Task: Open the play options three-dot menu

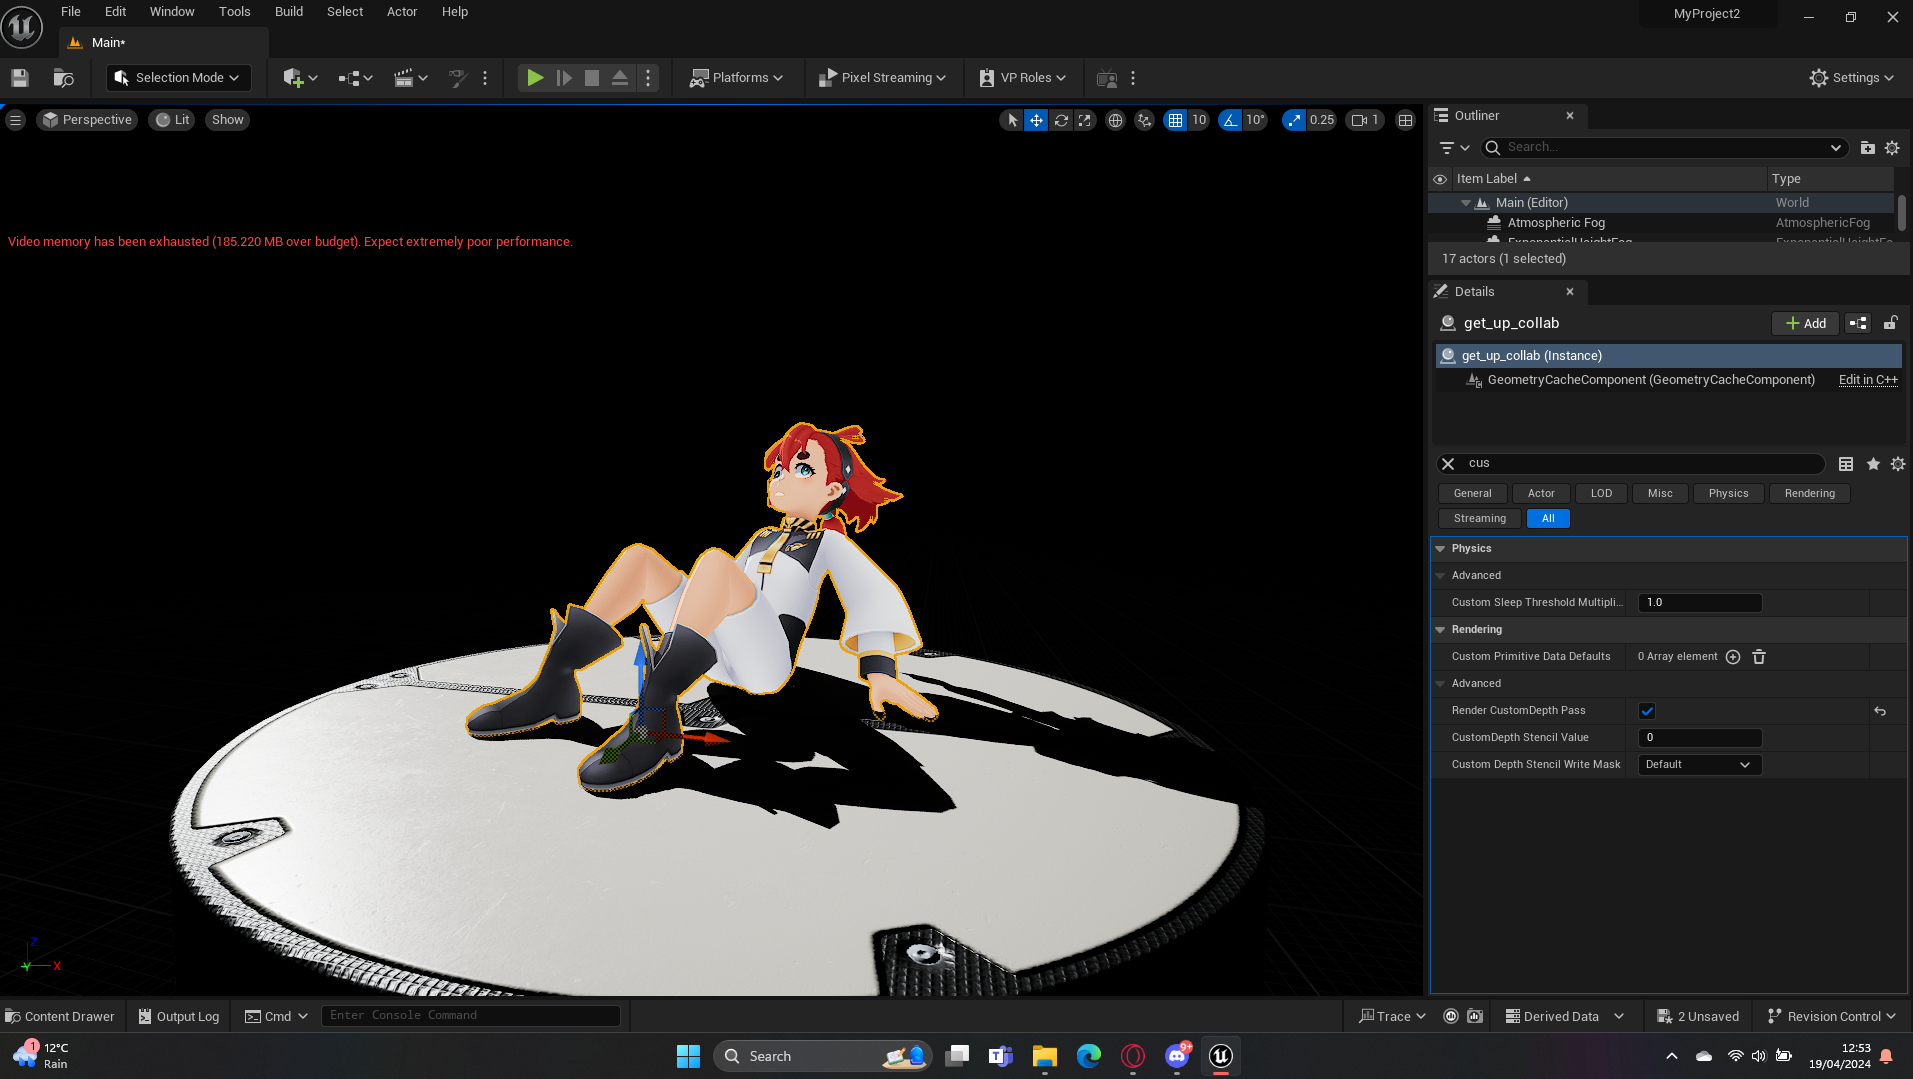Action: tap(648, 78)
